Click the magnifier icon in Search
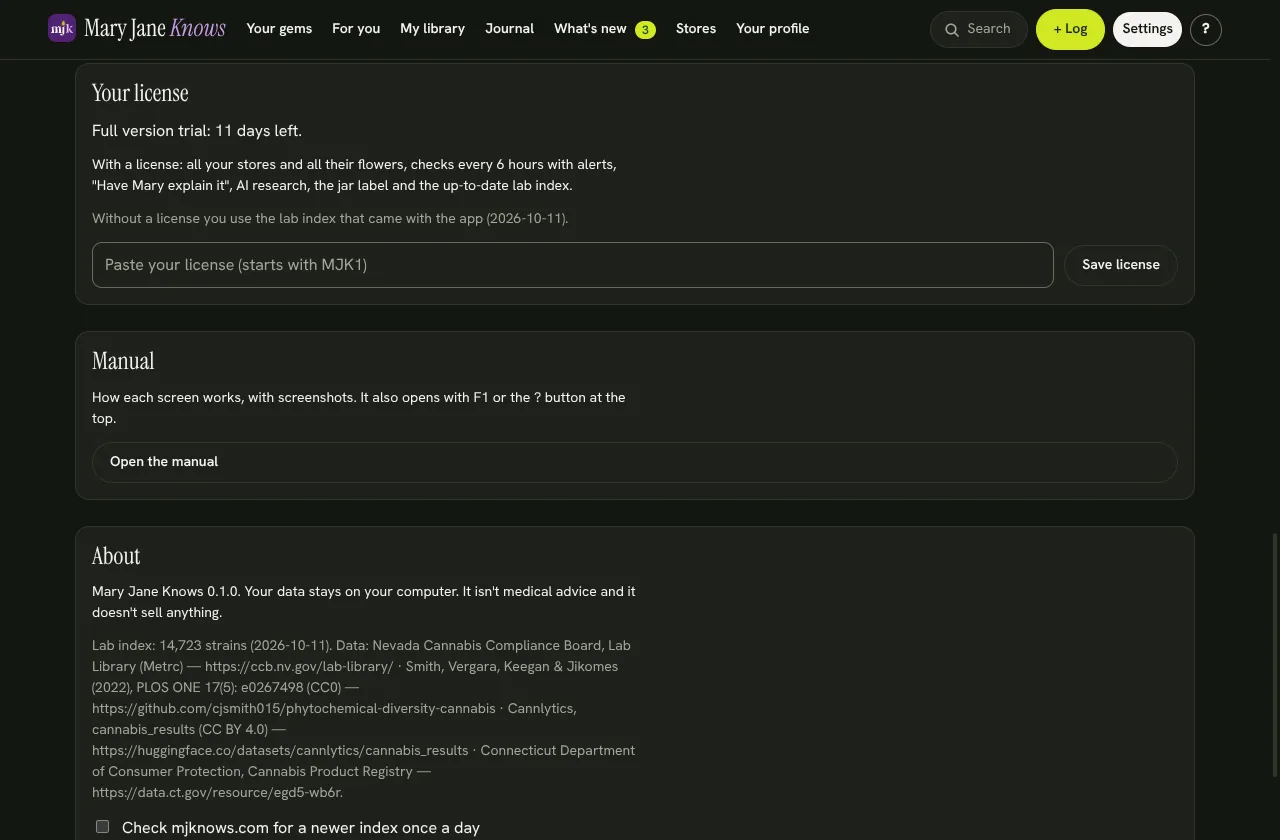Viewport: 1280px width, 840px height. (952, 30)
